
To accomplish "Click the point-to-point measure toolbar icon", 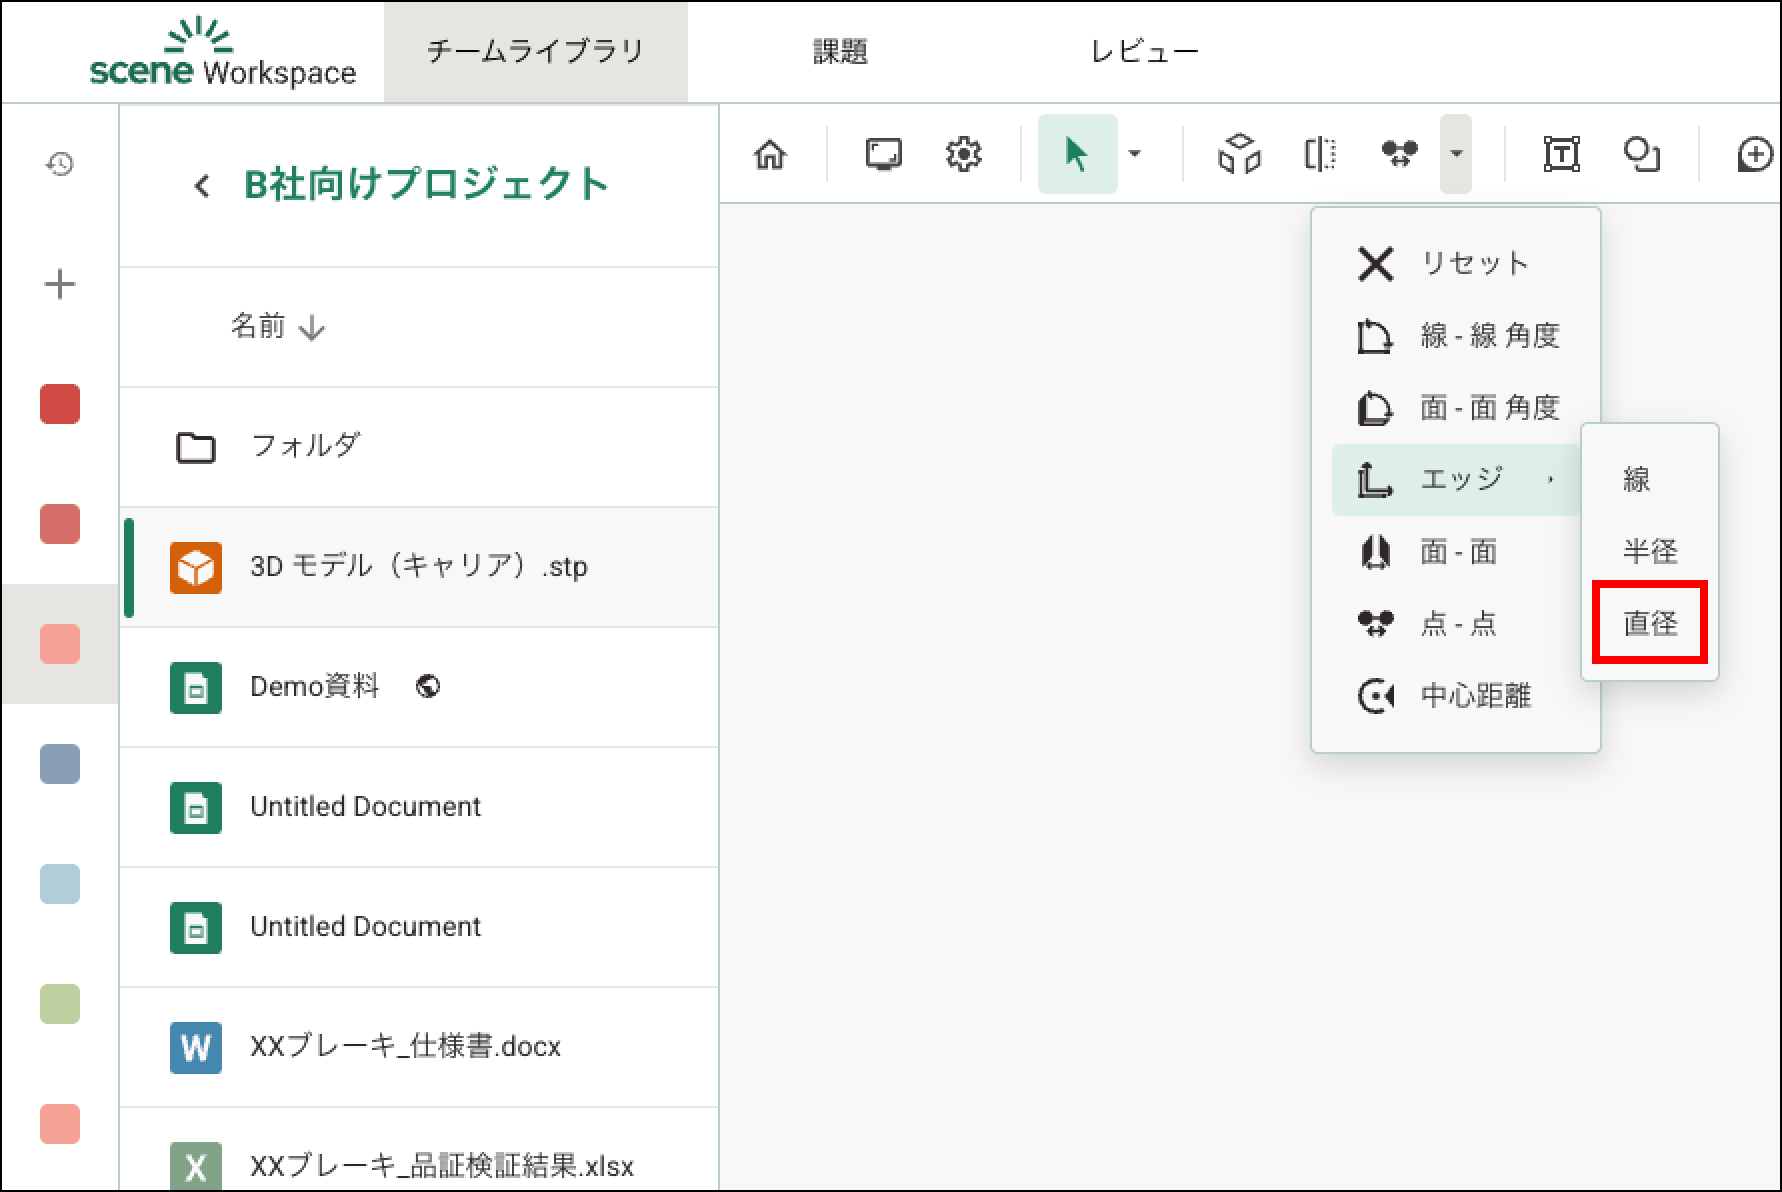I will coord(1399,155).
